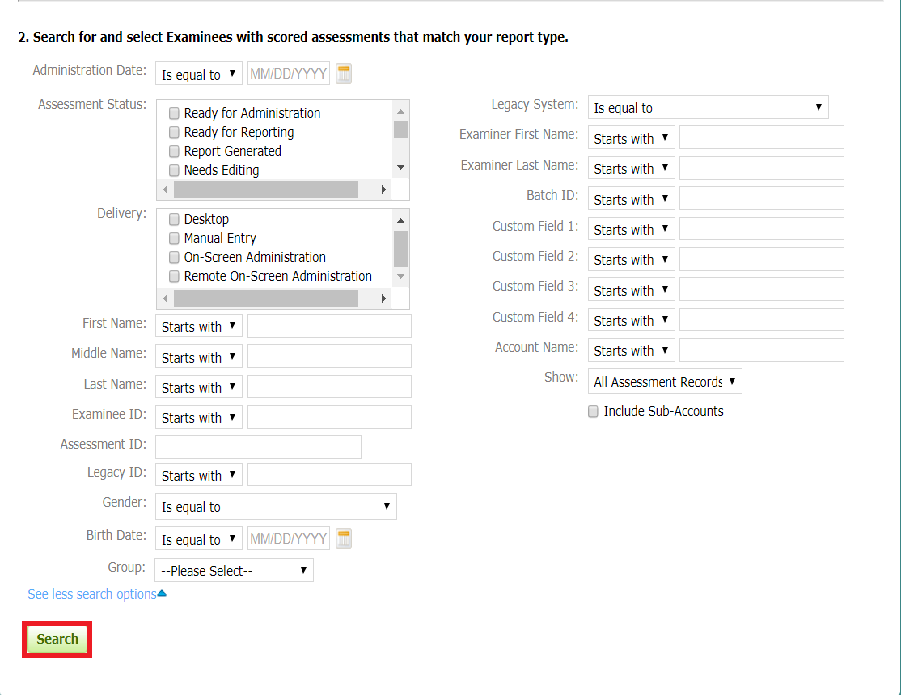Enable the Include Sub-Accounts checkbox
Screen dimensions: 901x695
tap(594, 411)
